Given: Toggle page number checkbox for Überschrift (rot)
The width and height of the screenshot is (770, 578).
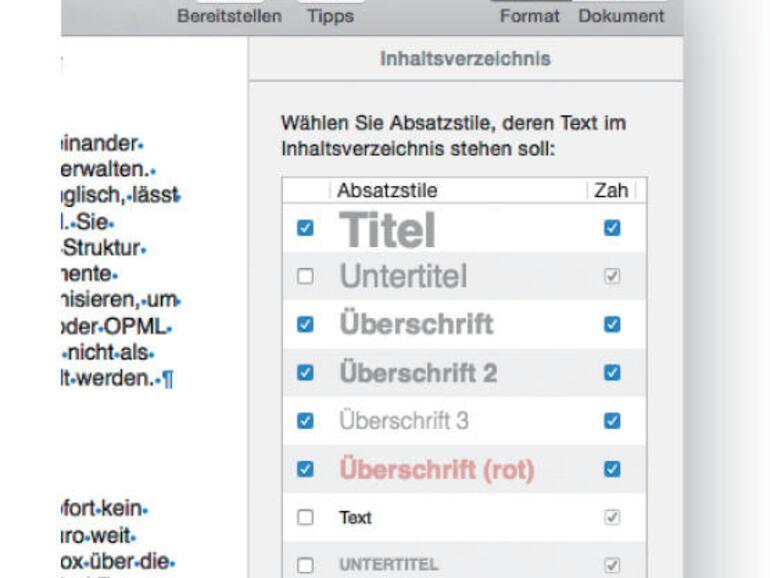Looking at the screenshot, I should (x=612, y=469).
